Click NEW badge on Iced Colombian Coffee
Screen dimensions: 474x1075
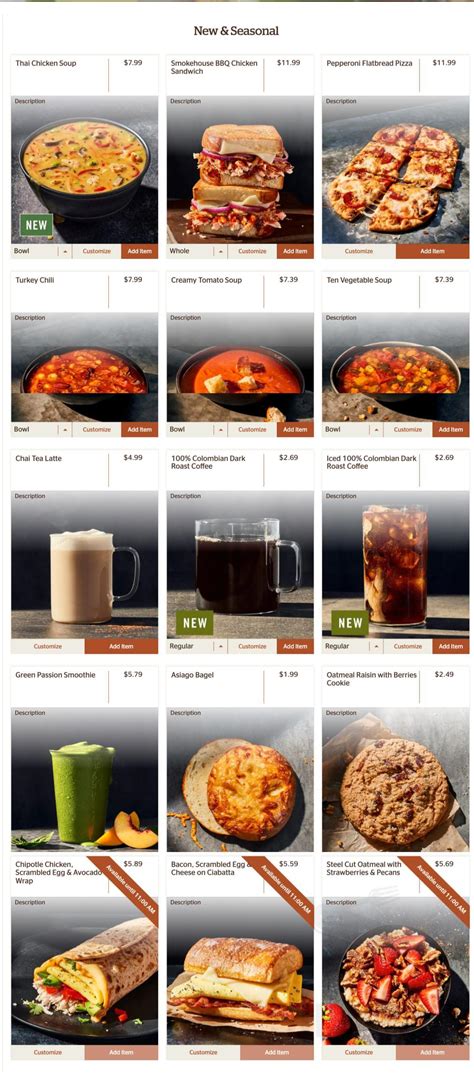350,623
